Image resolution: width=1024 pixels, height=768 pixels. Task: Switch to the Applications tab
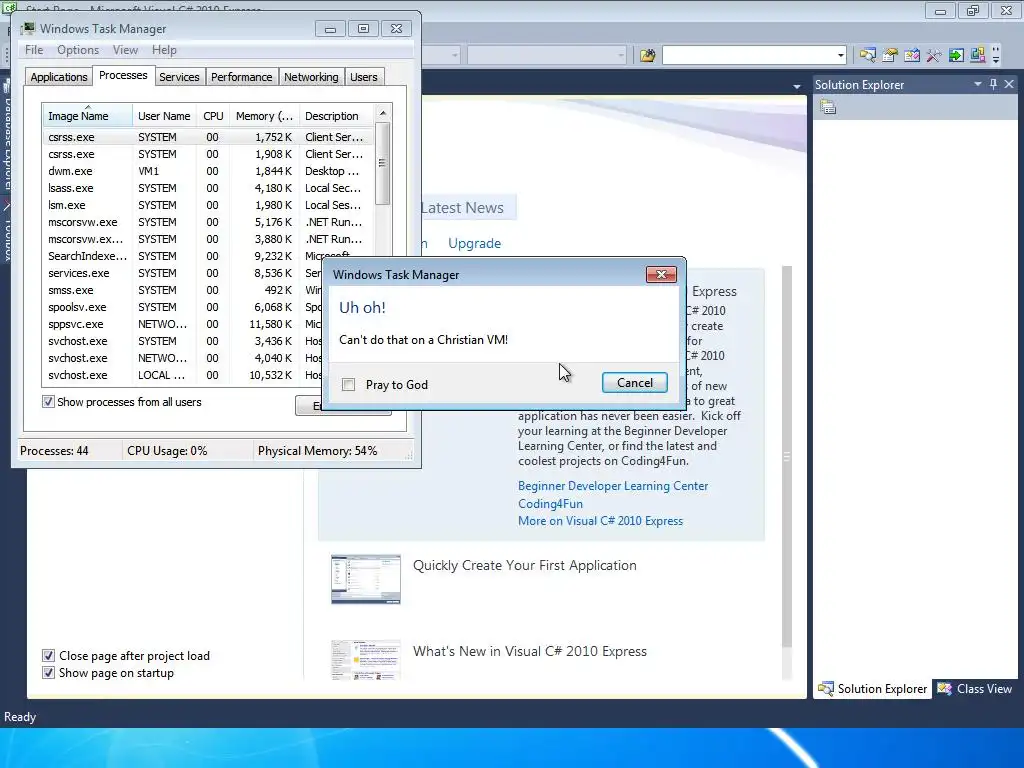59,77
